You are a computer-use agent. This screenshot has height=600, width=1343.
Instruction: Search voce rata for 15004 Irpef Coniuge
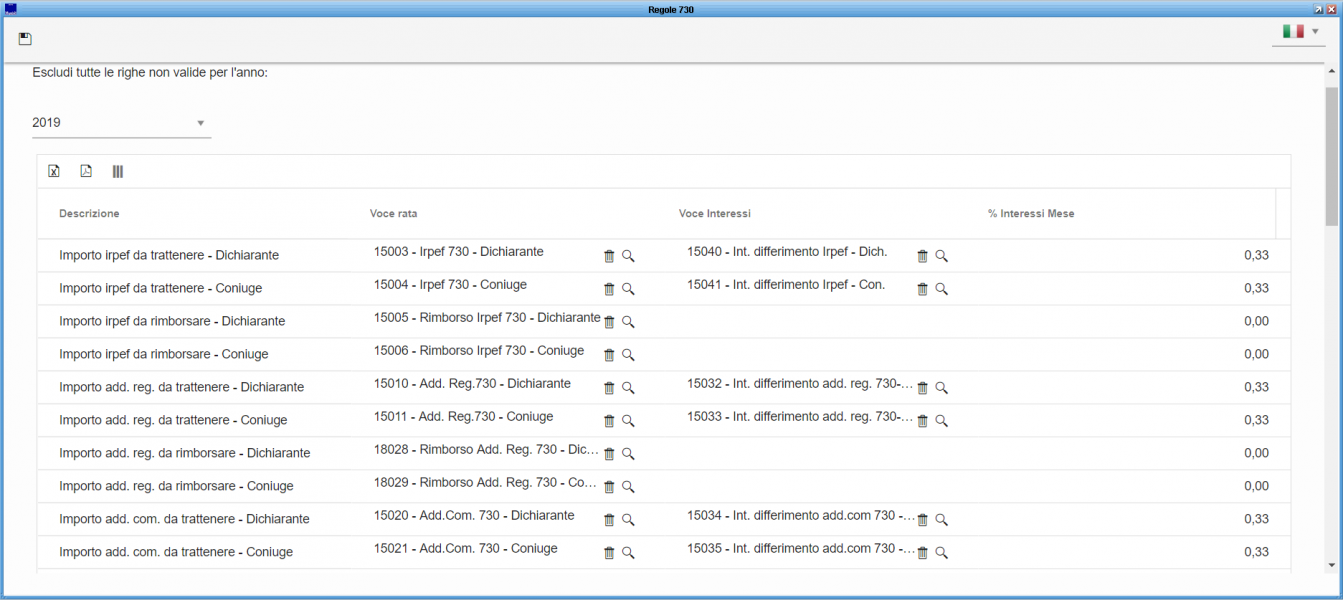628,289
